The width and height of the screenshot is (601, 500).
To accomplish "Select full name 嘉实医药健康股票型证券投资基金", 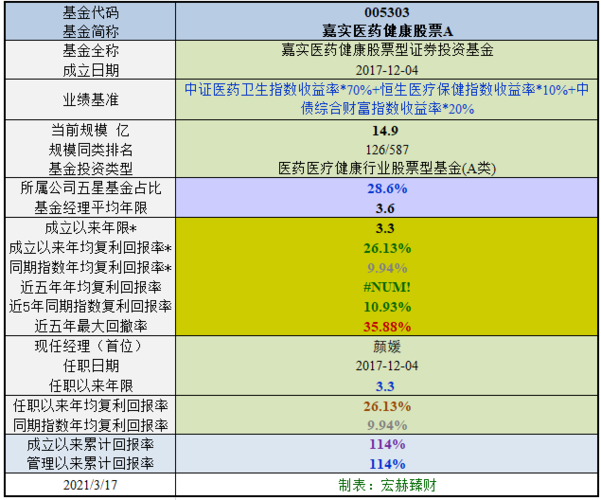I will [387, 50].
